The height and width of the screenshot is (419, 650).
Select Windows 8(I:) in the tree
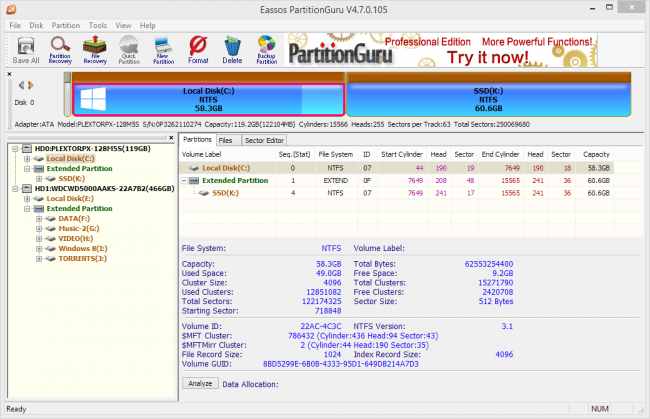[x=83, y=249]
